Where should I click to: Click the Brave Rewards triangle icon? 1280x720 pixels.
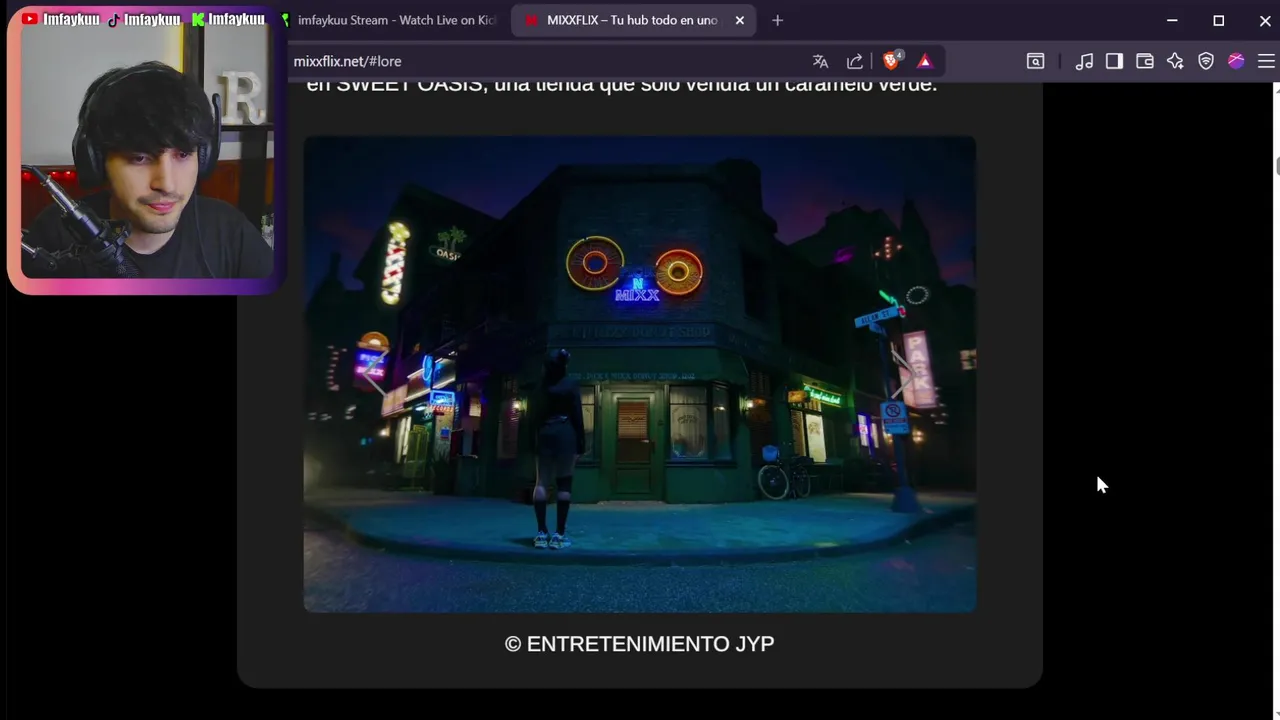[924, 61]
